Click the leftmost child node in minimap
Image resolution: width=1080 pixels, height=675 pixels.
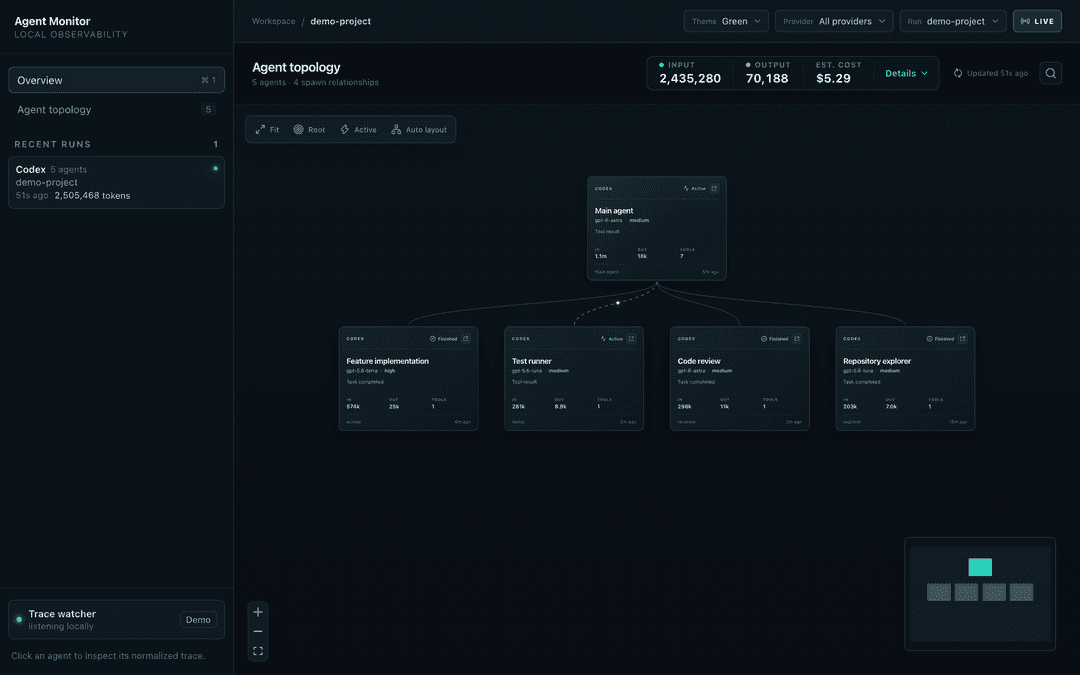pos(939,592)
